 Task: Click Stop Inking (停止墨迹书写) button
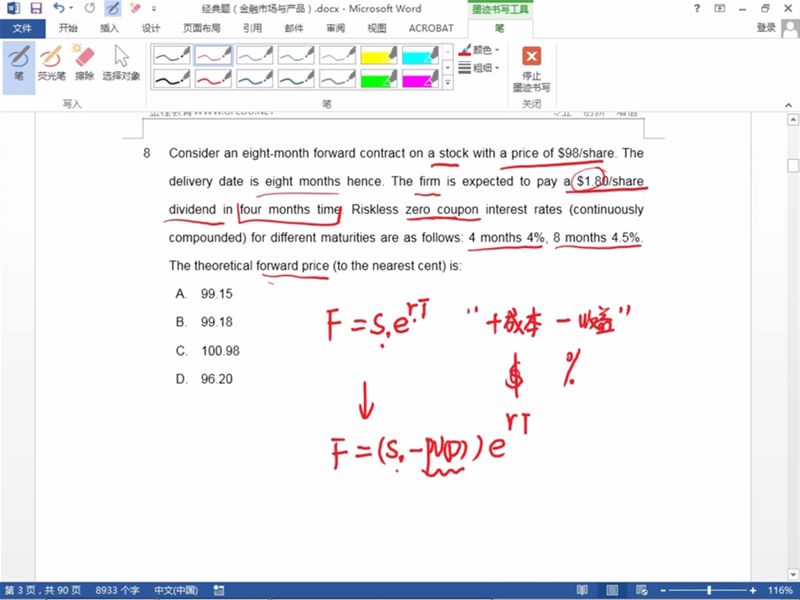[532, 69]
